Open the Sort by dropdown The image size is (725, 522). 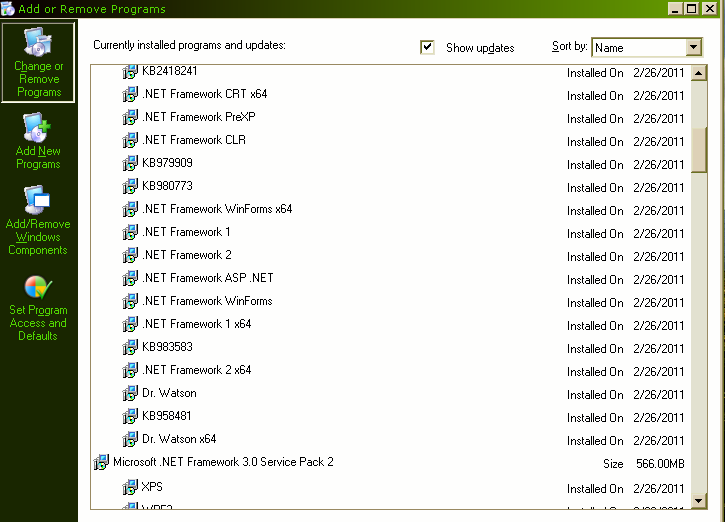[693, 47]
